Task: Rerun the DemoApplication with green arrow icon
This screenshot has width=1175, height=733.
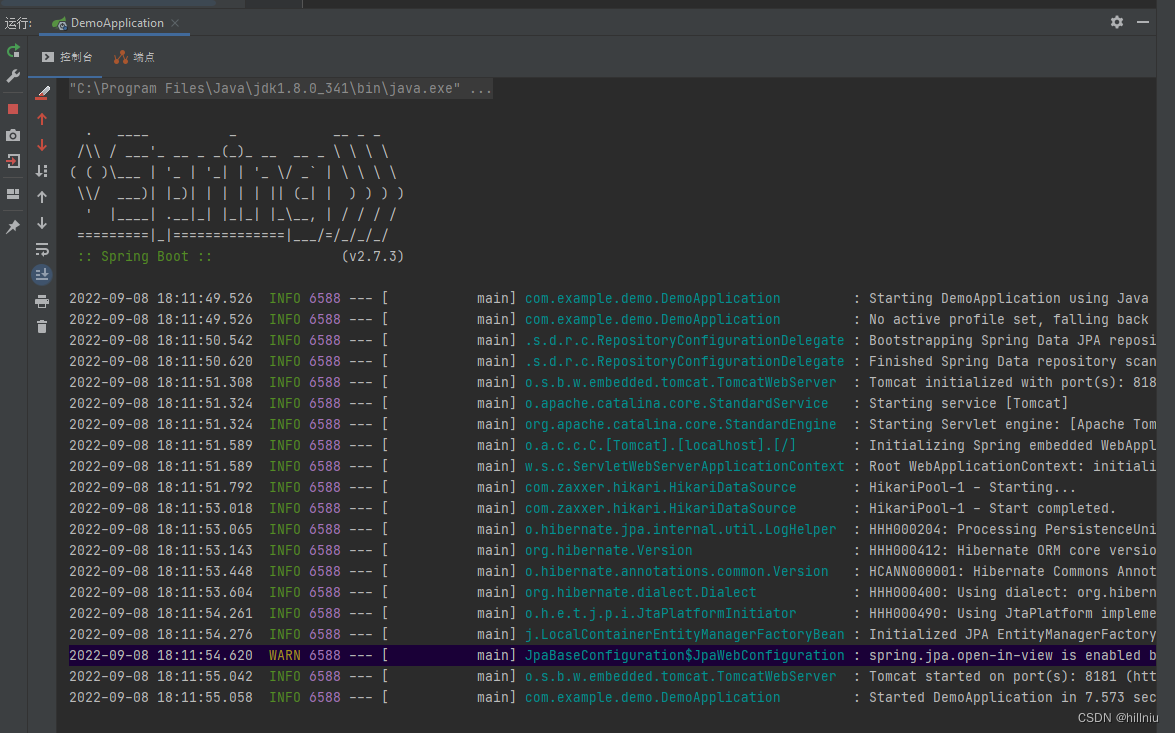Action: point(13,51)
